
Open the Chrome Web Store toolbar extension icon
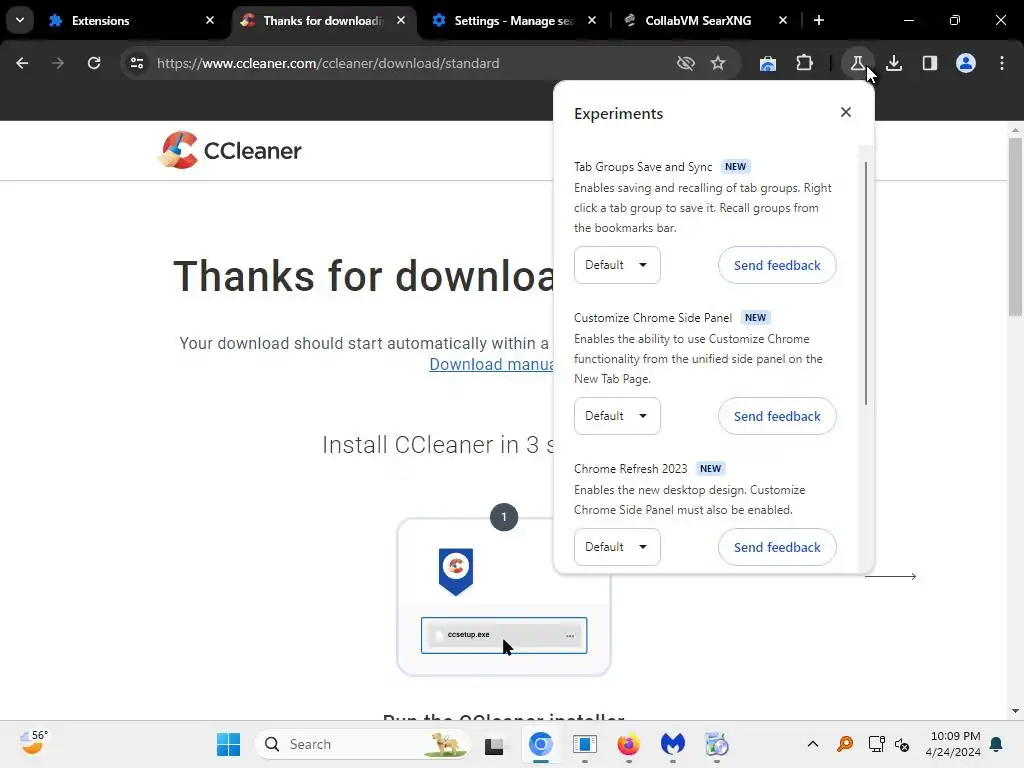768,63
